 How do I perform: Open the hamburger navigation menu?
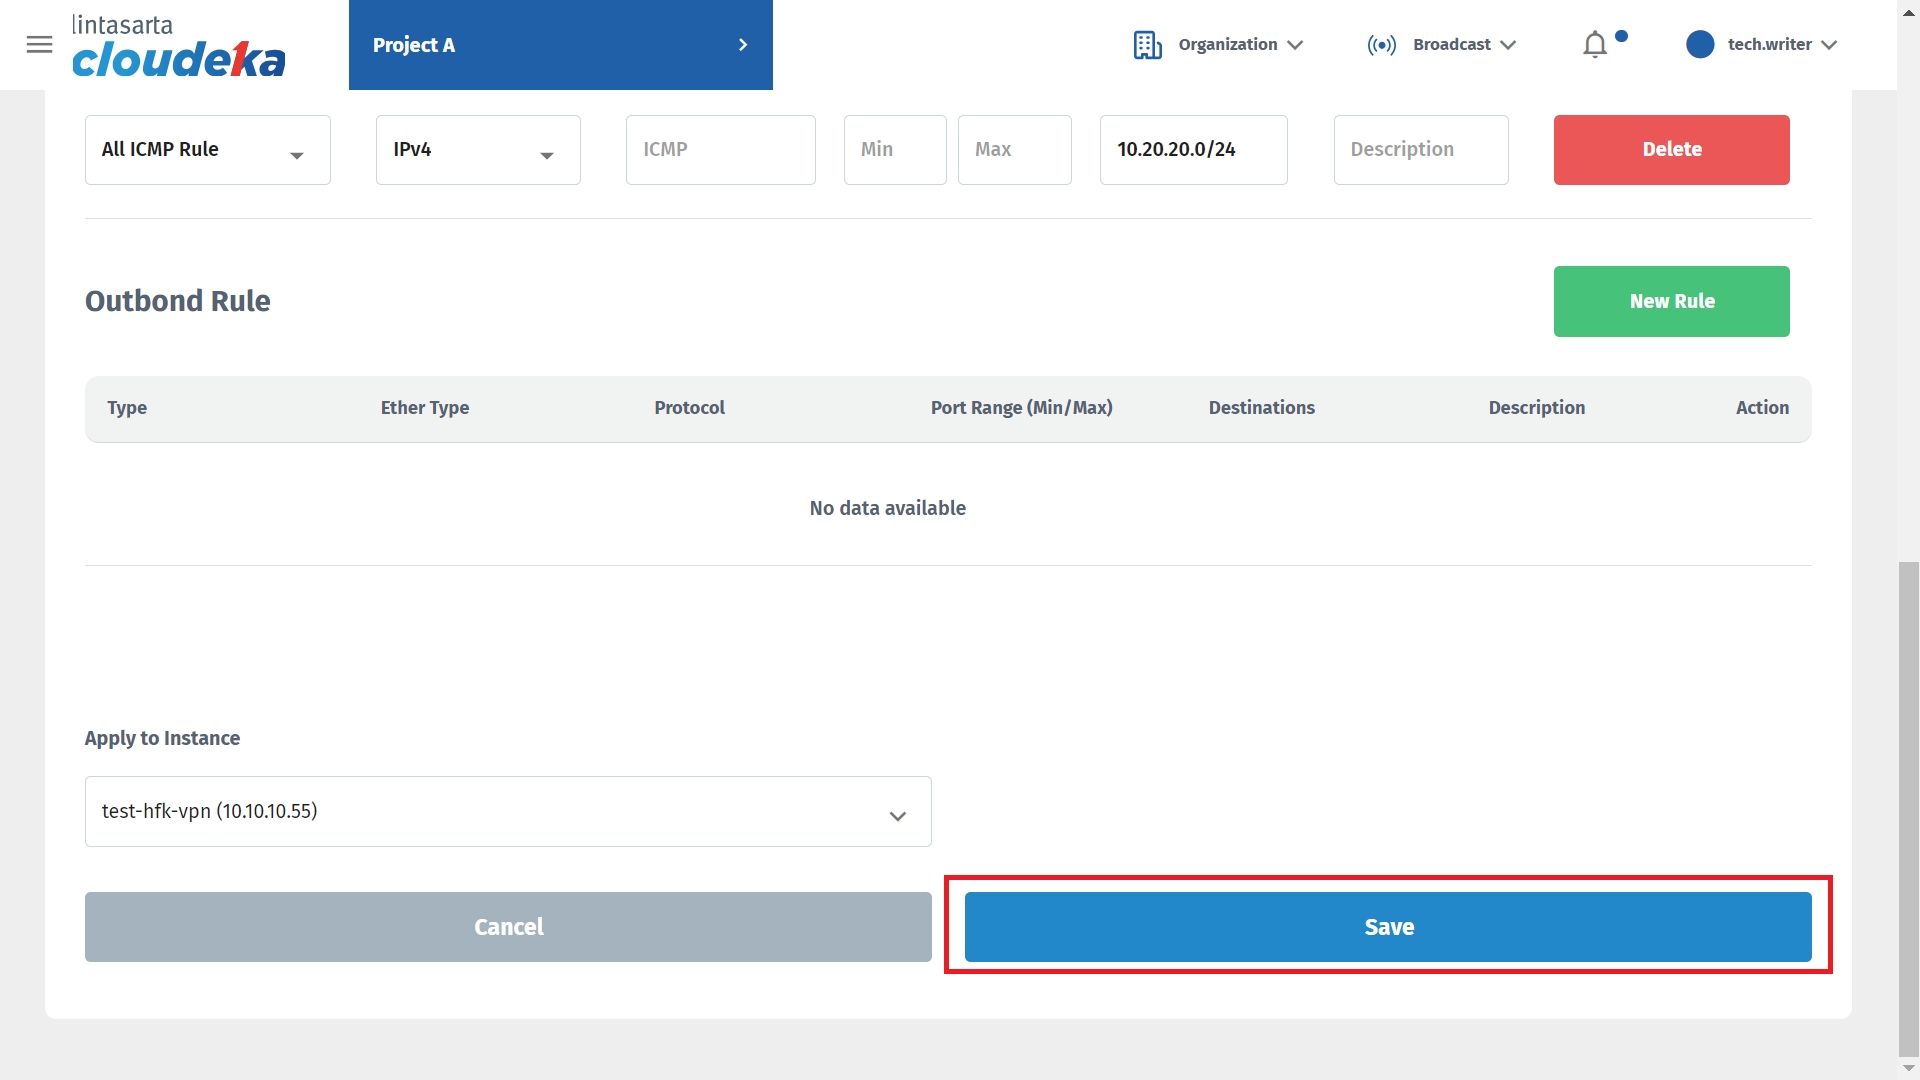pos(39,44)
